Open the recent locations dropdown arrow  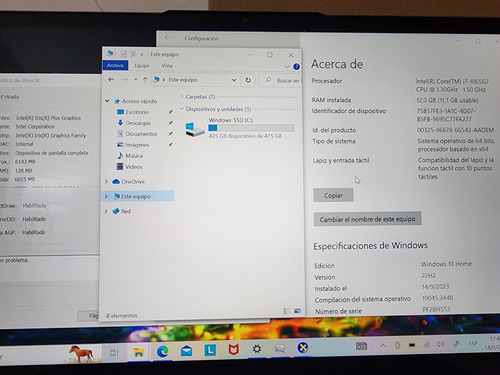point(136,80)
